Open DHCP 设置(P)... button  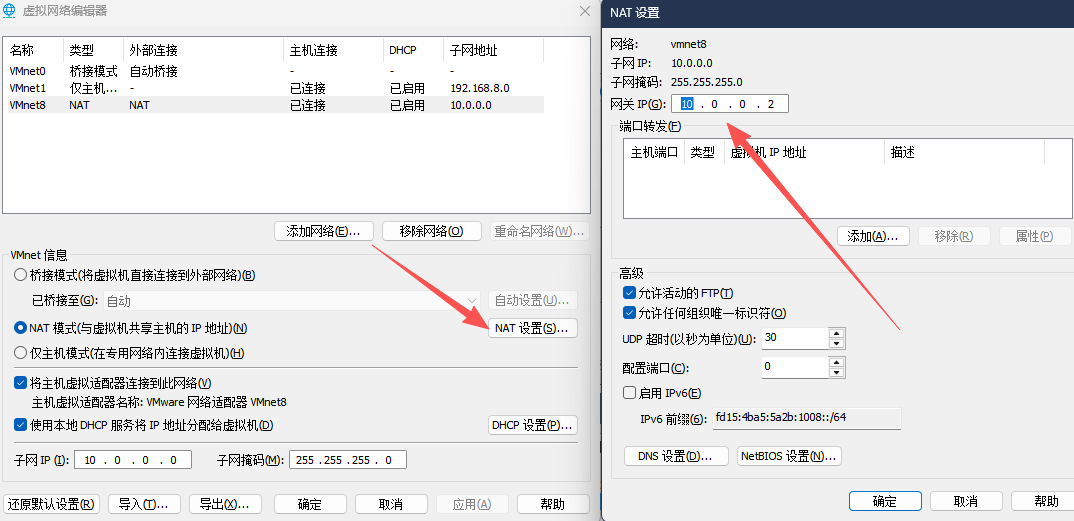coord(533,425)
